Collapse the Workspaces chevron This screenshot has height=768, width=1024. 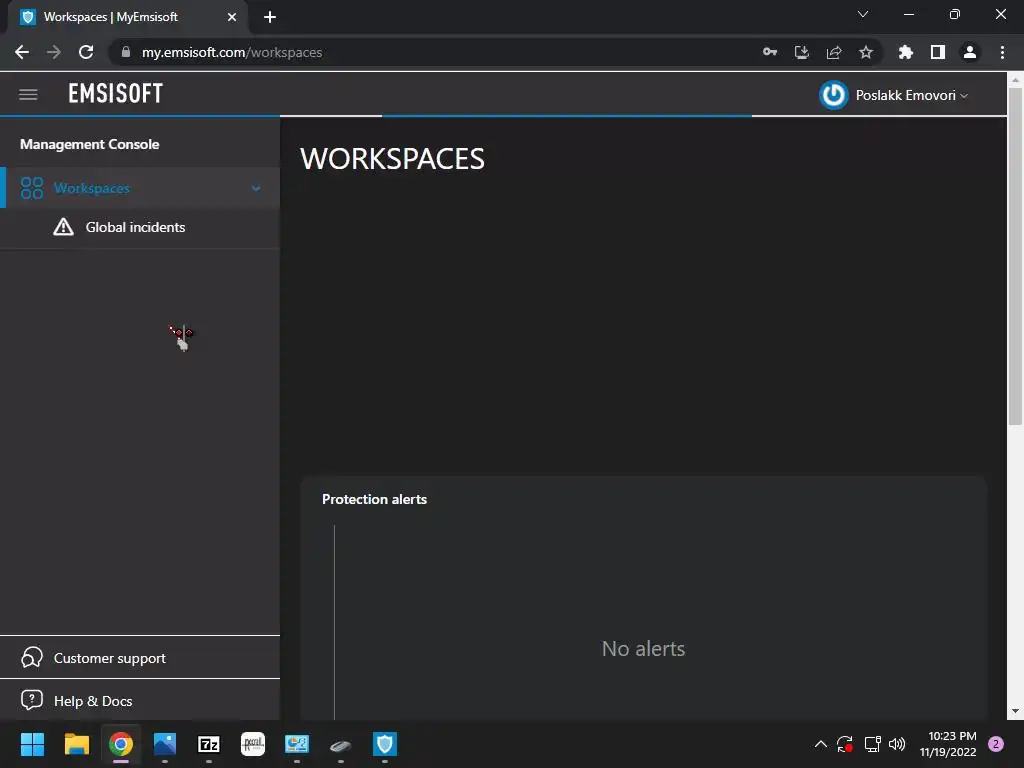coord(256,188)
